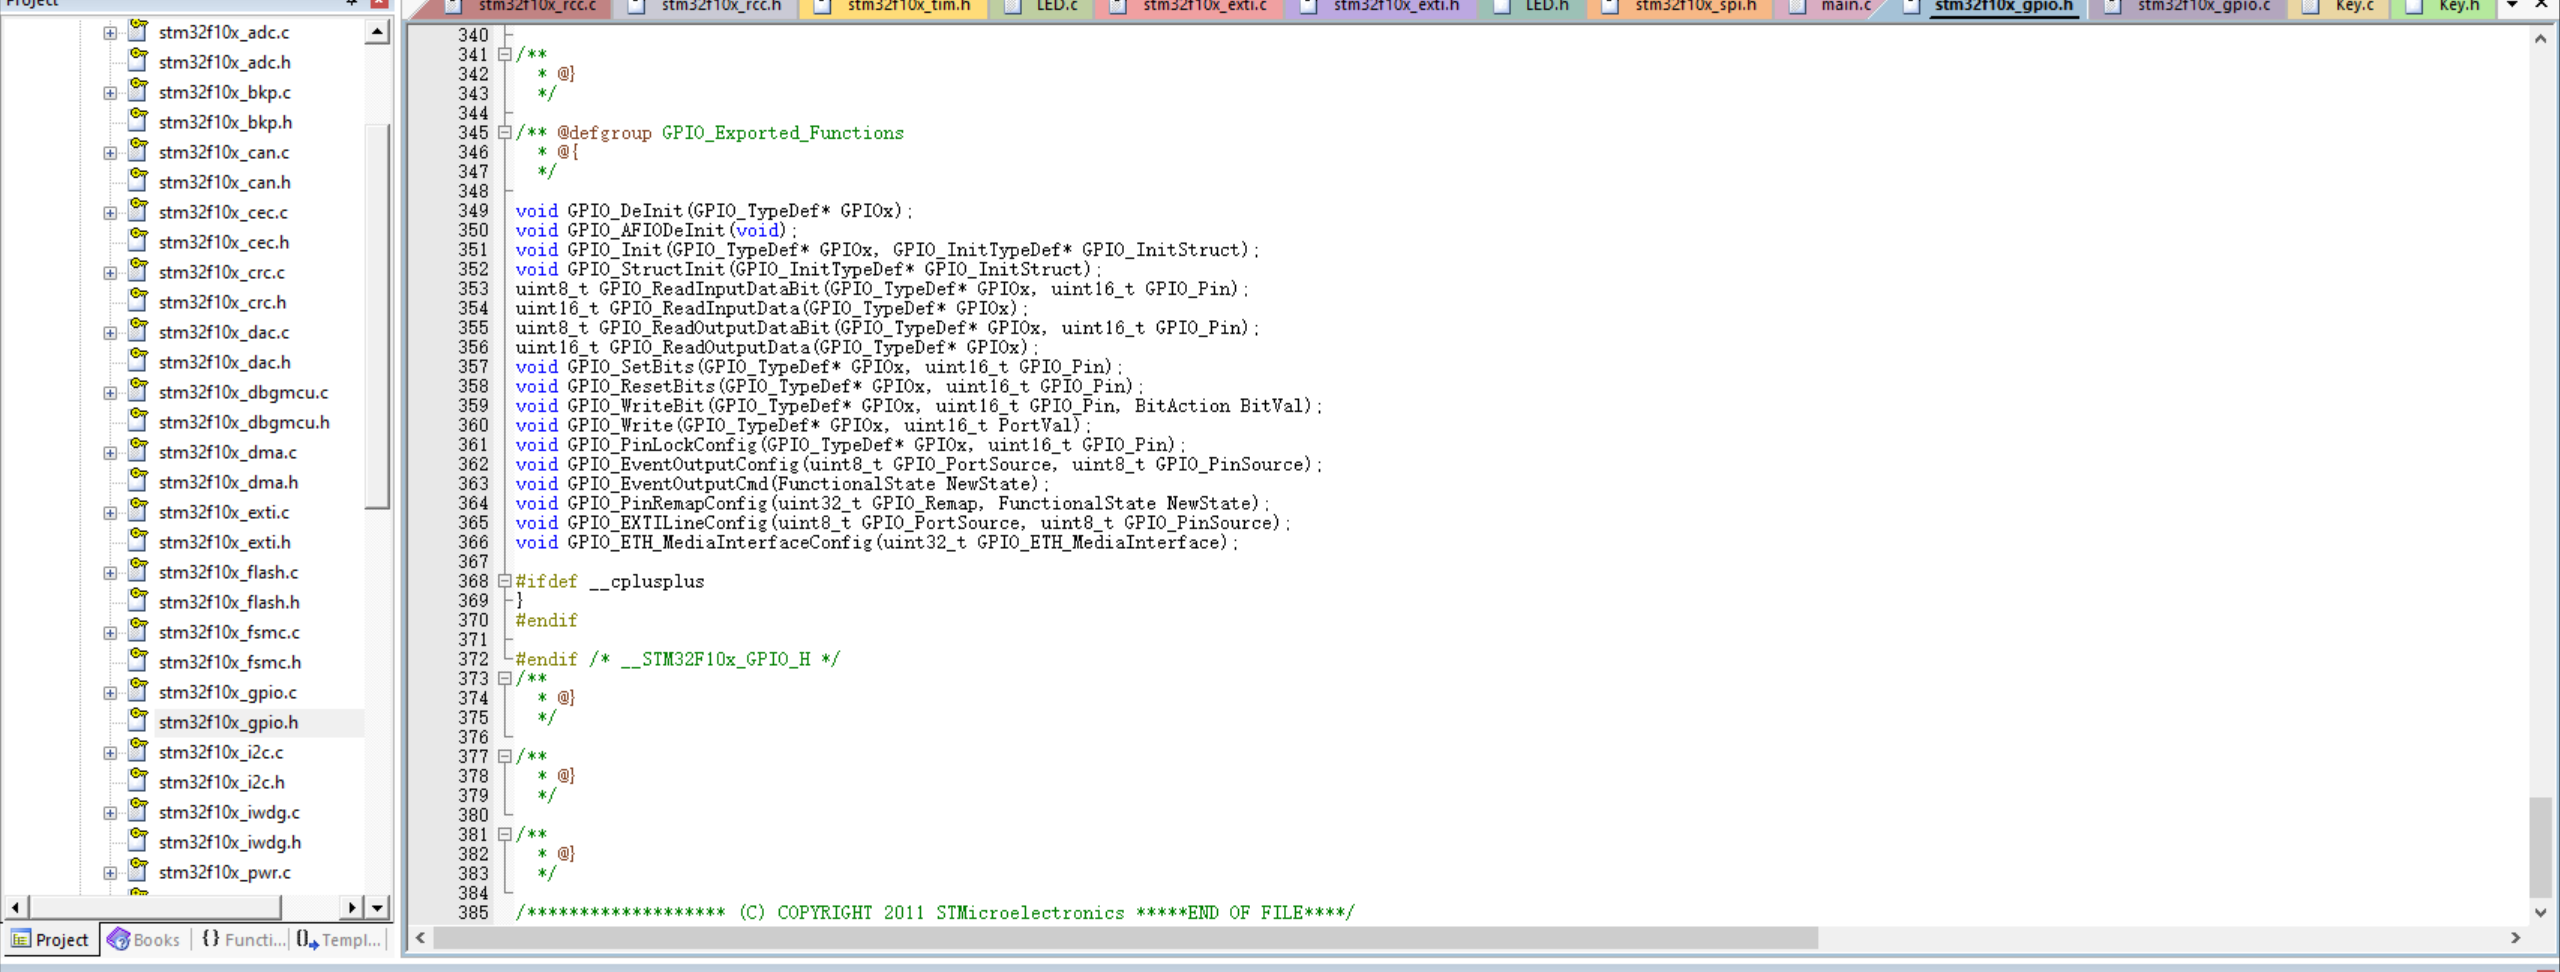Screen dimensions: 2560x972
Task: Collapse the comment block at line 377
Action: [x=505, y=757]
